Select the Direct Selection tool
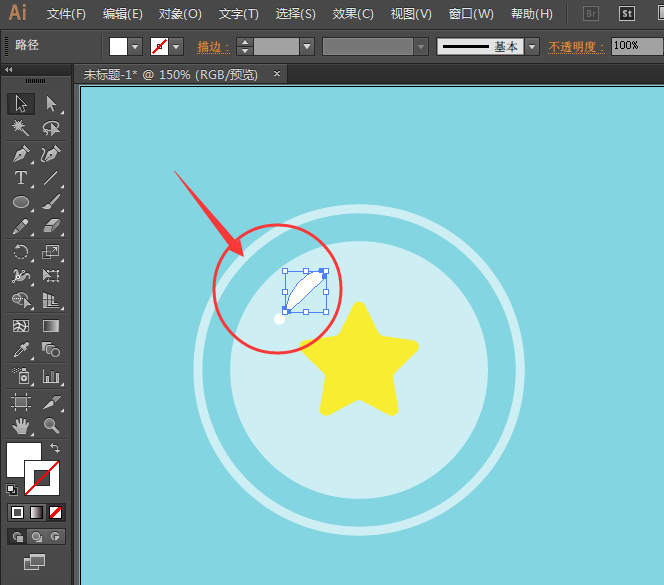Image resolution: width=664 pixels, height=585 pixels. point(51,104)
